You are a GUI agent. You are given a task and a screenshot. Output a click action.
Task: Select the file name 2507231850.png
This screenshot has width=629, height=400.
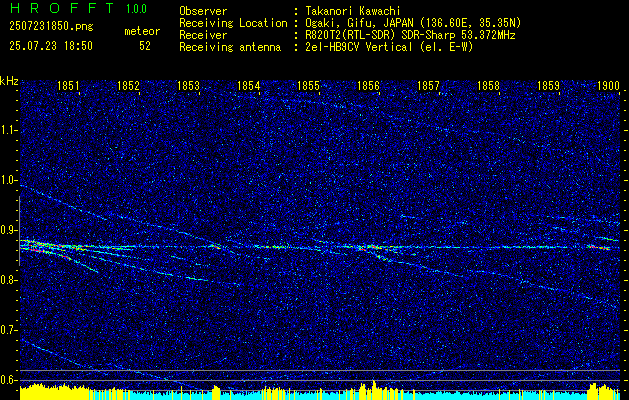click(51, 26)
